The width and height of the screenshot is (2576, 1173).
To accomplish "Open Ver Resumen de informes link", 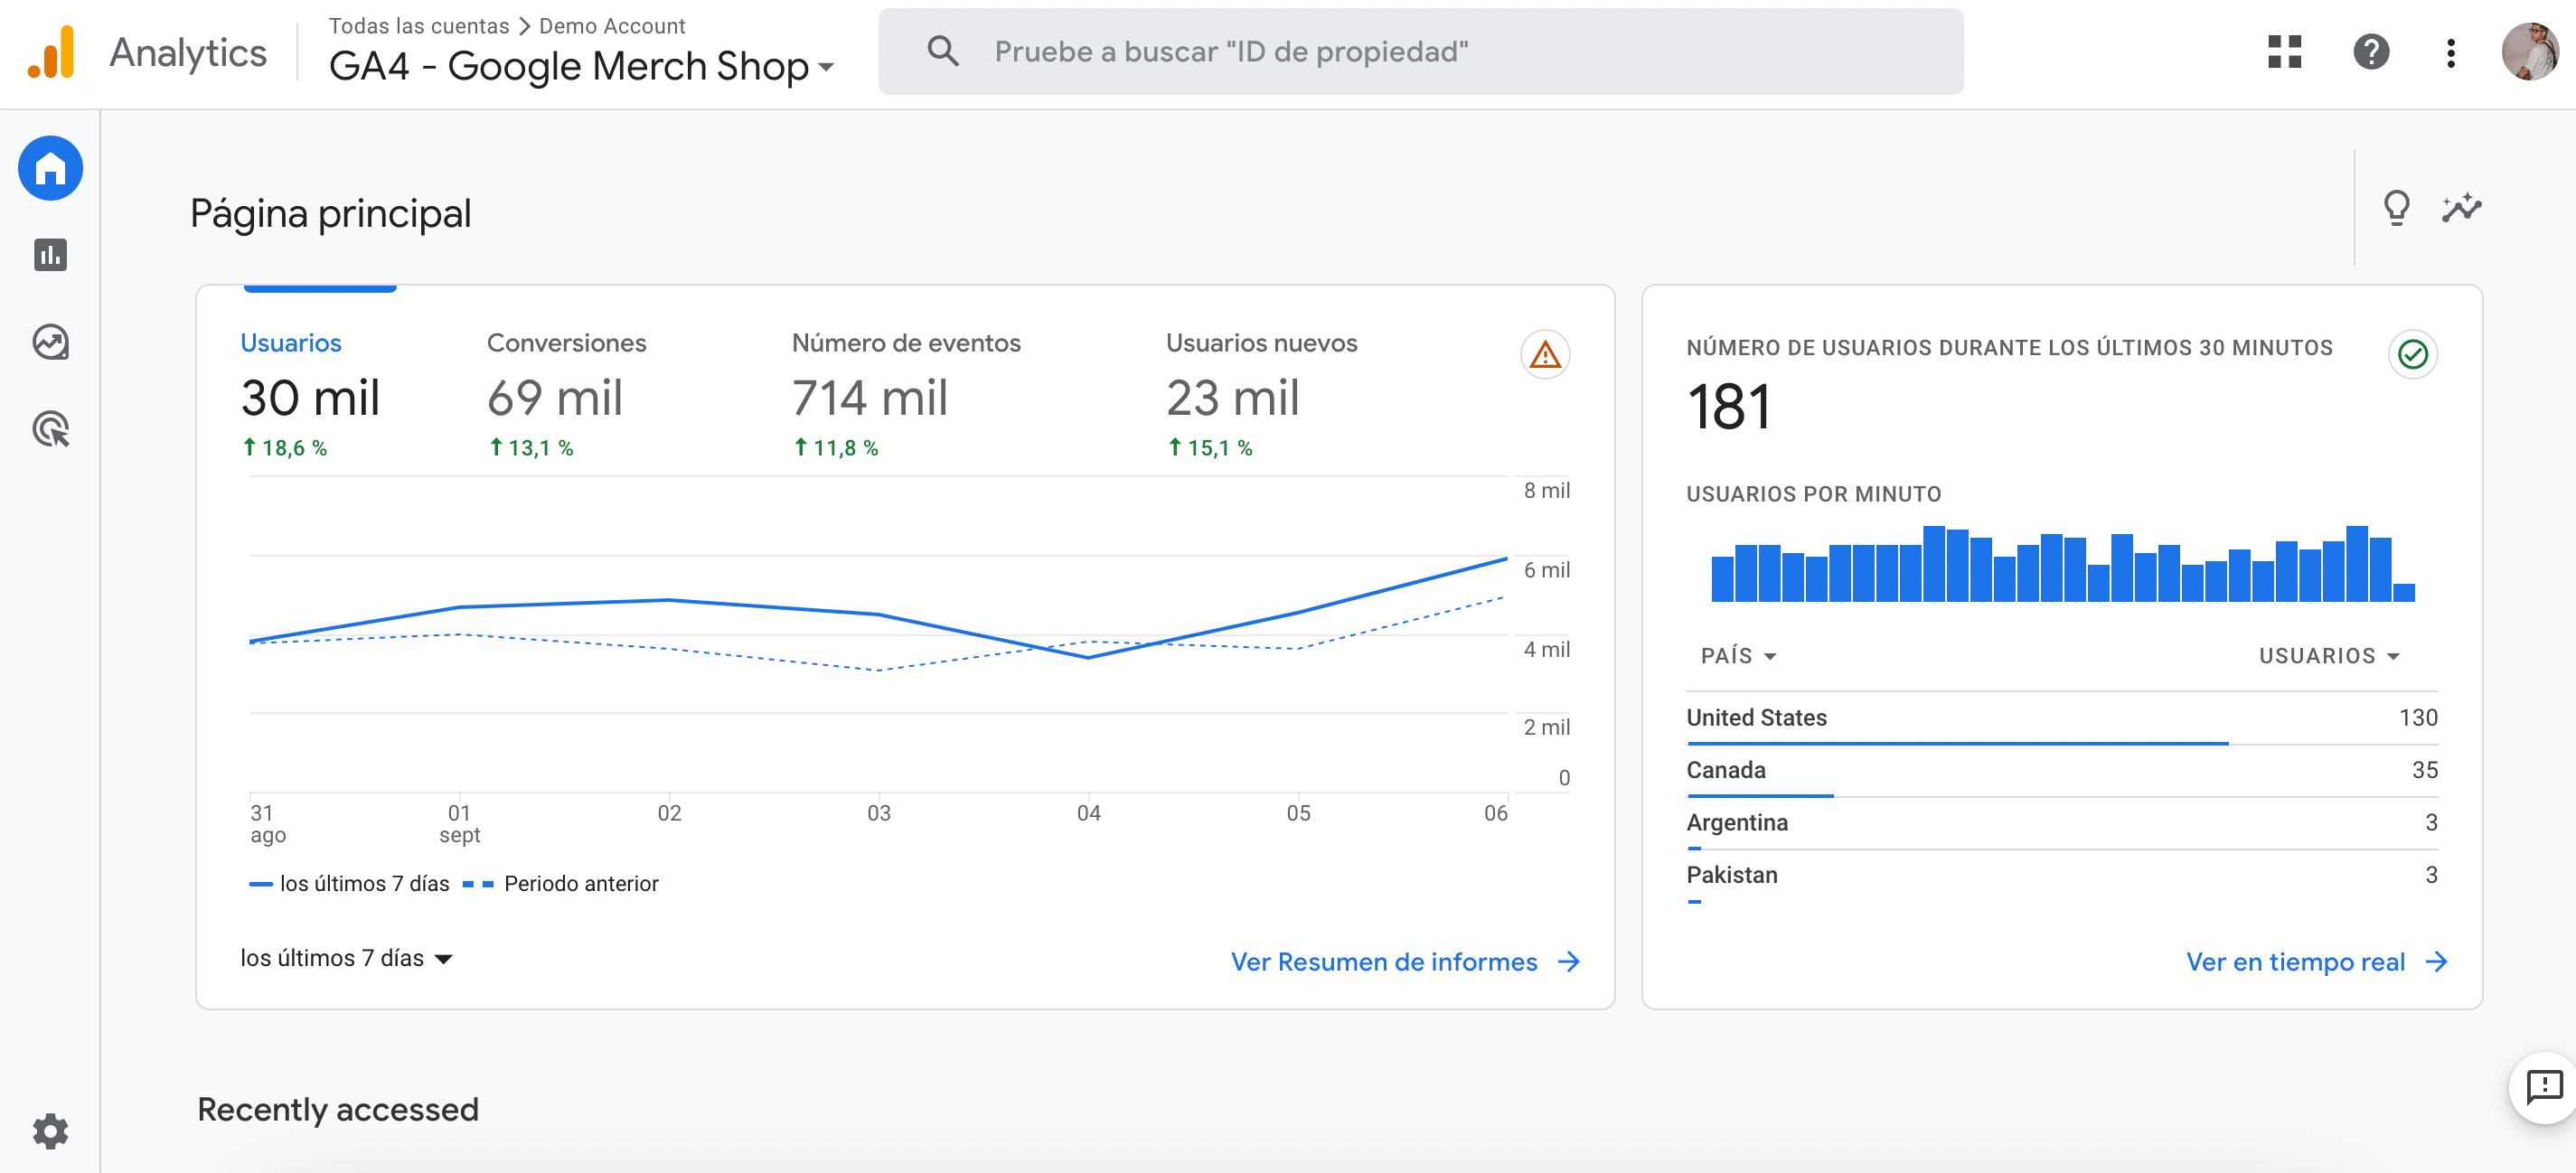I will pos(1384,961).
